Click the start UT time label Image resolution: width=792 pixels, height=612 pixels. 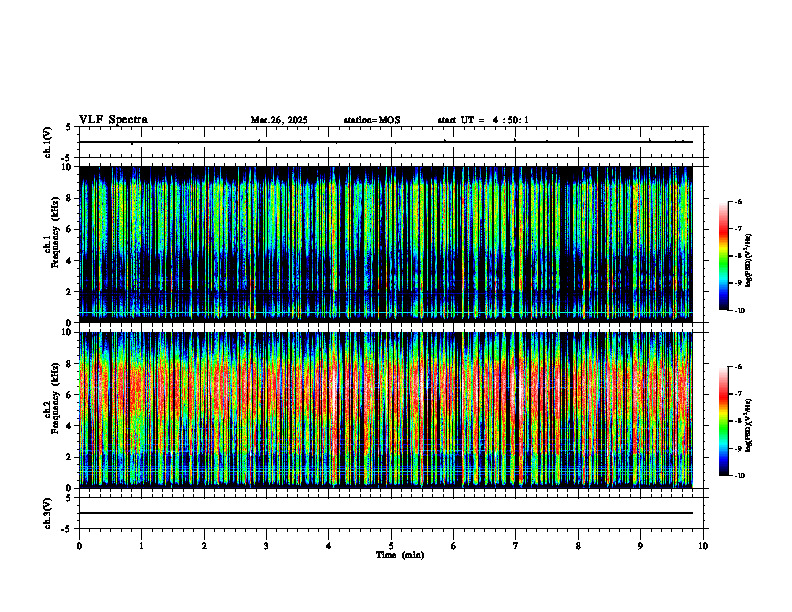(x=483, y=120)
